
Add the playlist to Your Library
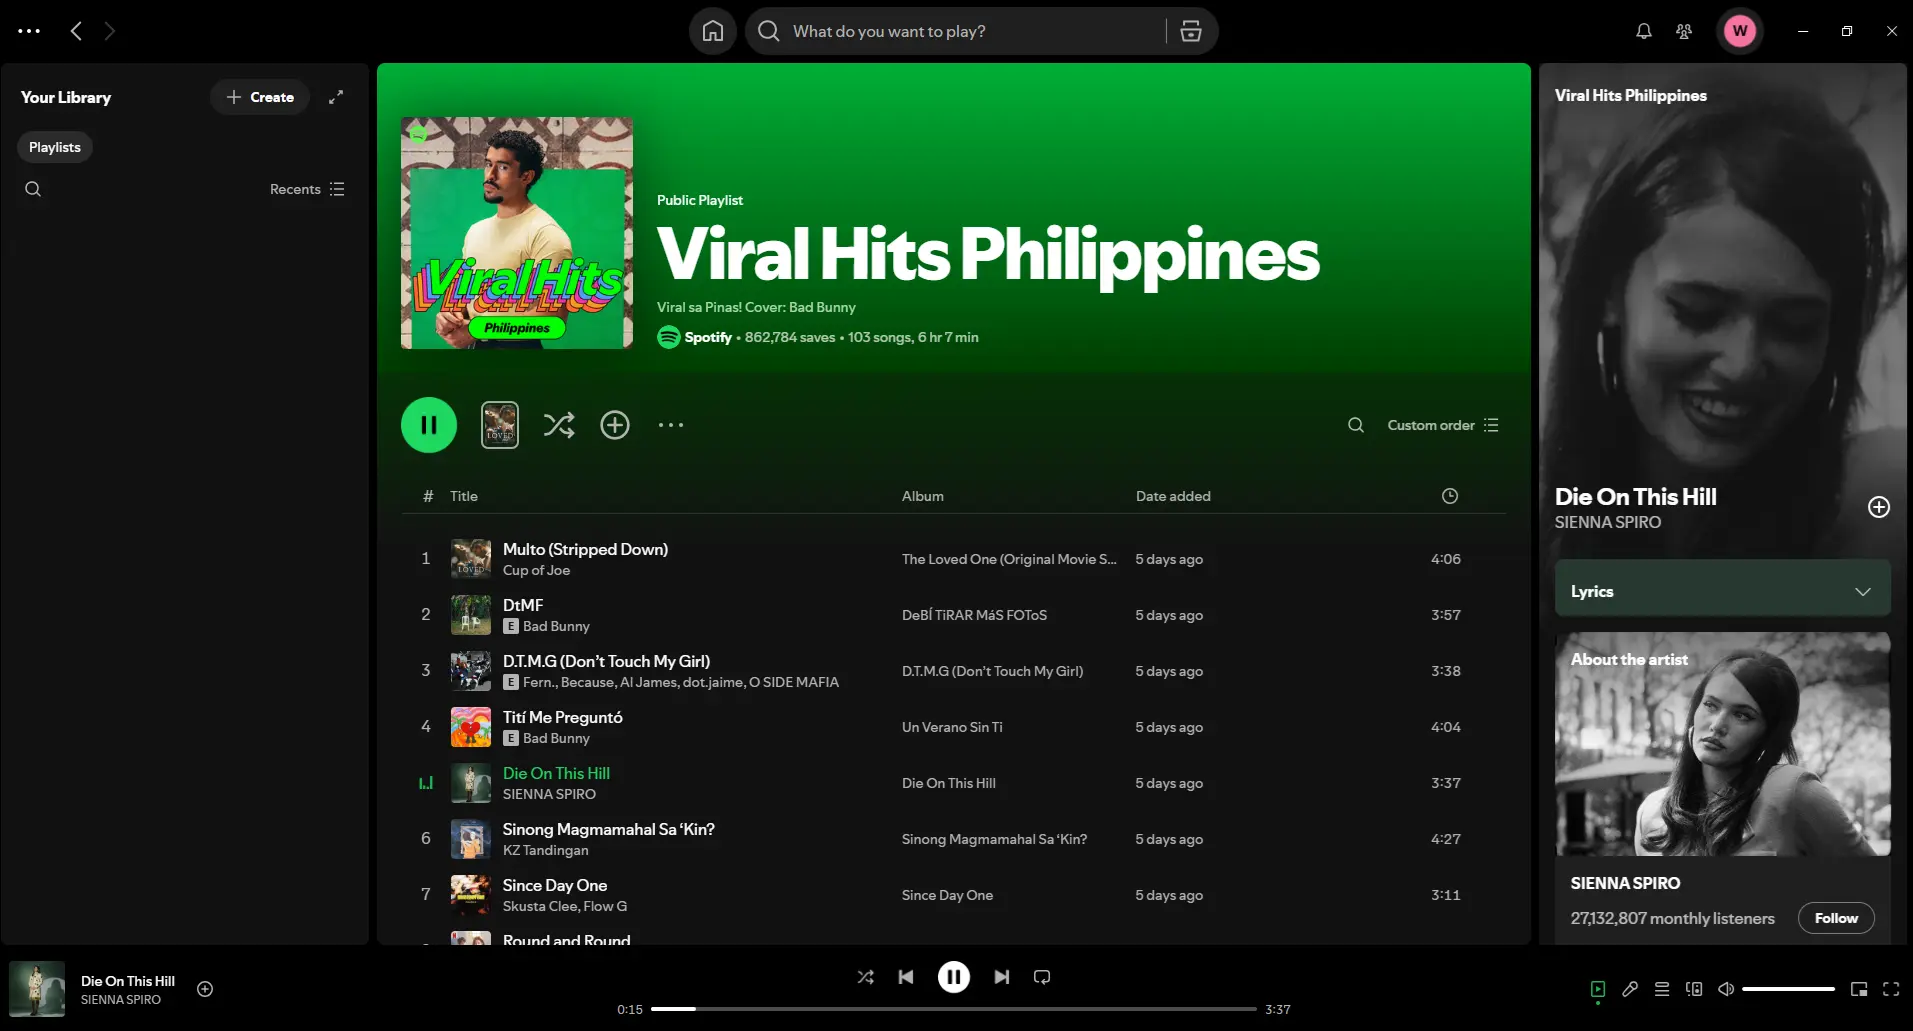coord(615,425)
